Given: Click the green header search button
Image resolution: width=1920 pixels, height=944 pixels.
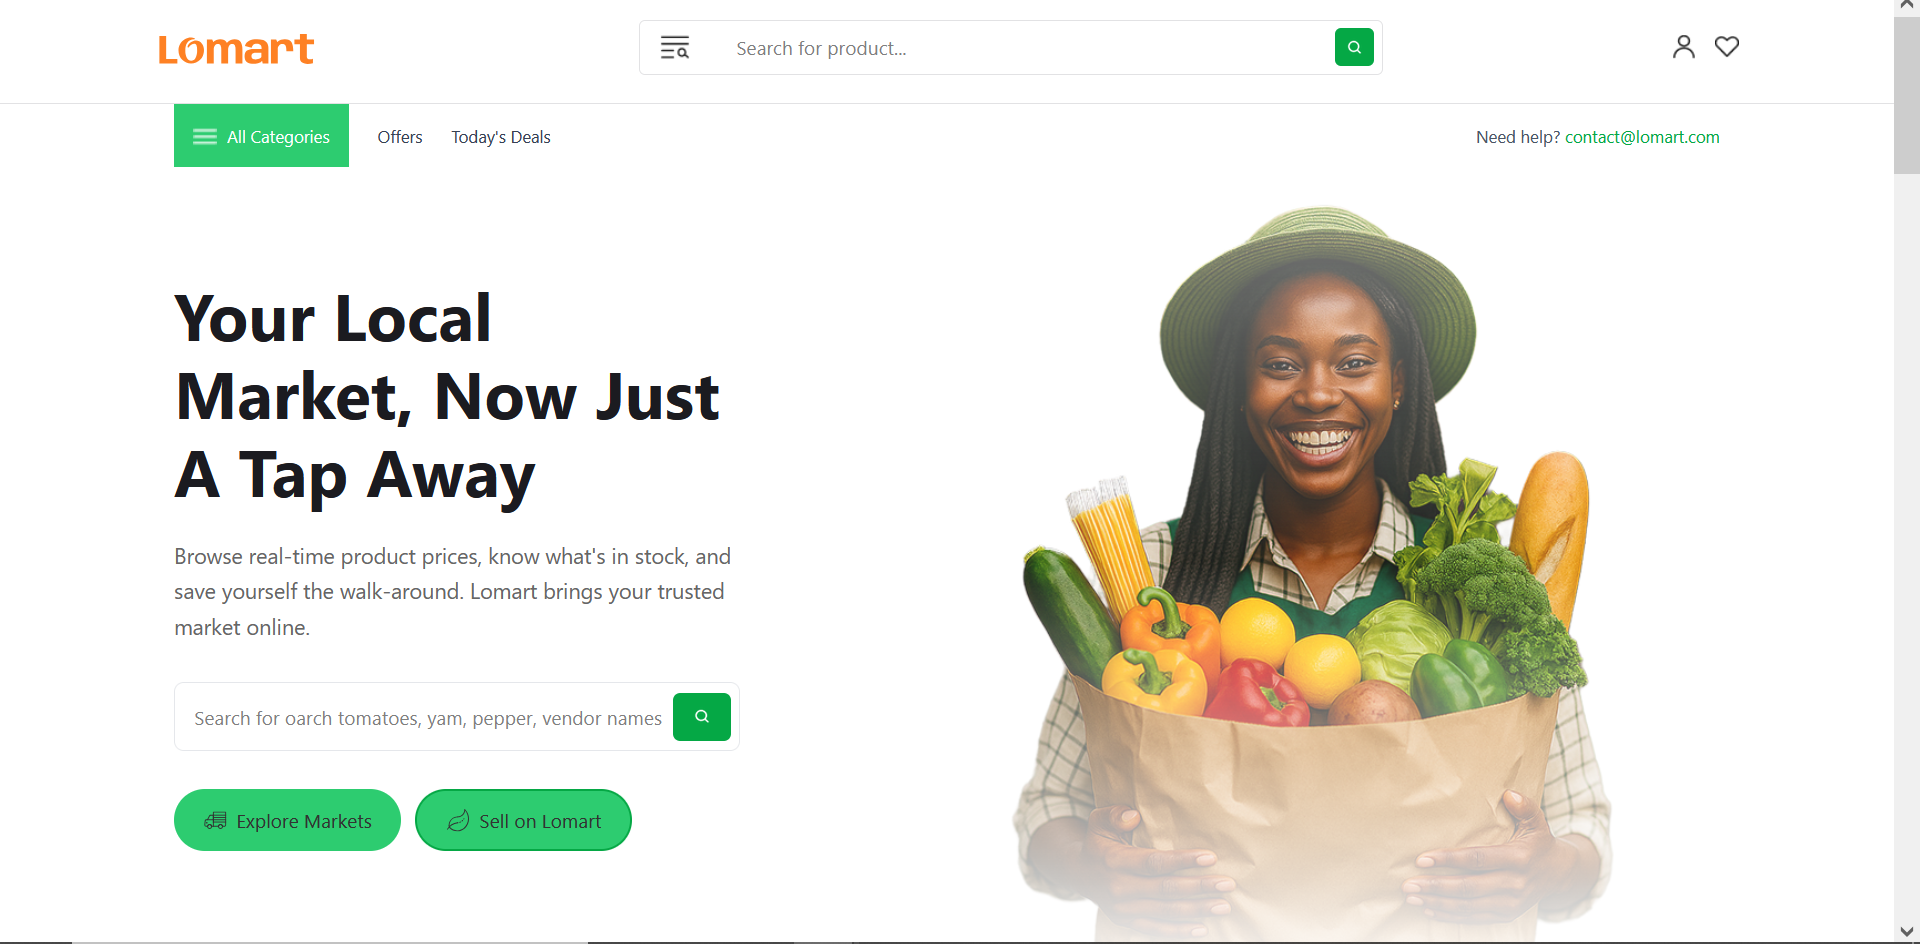Looking at the screenshot, I should click(x=1354, y=47).
